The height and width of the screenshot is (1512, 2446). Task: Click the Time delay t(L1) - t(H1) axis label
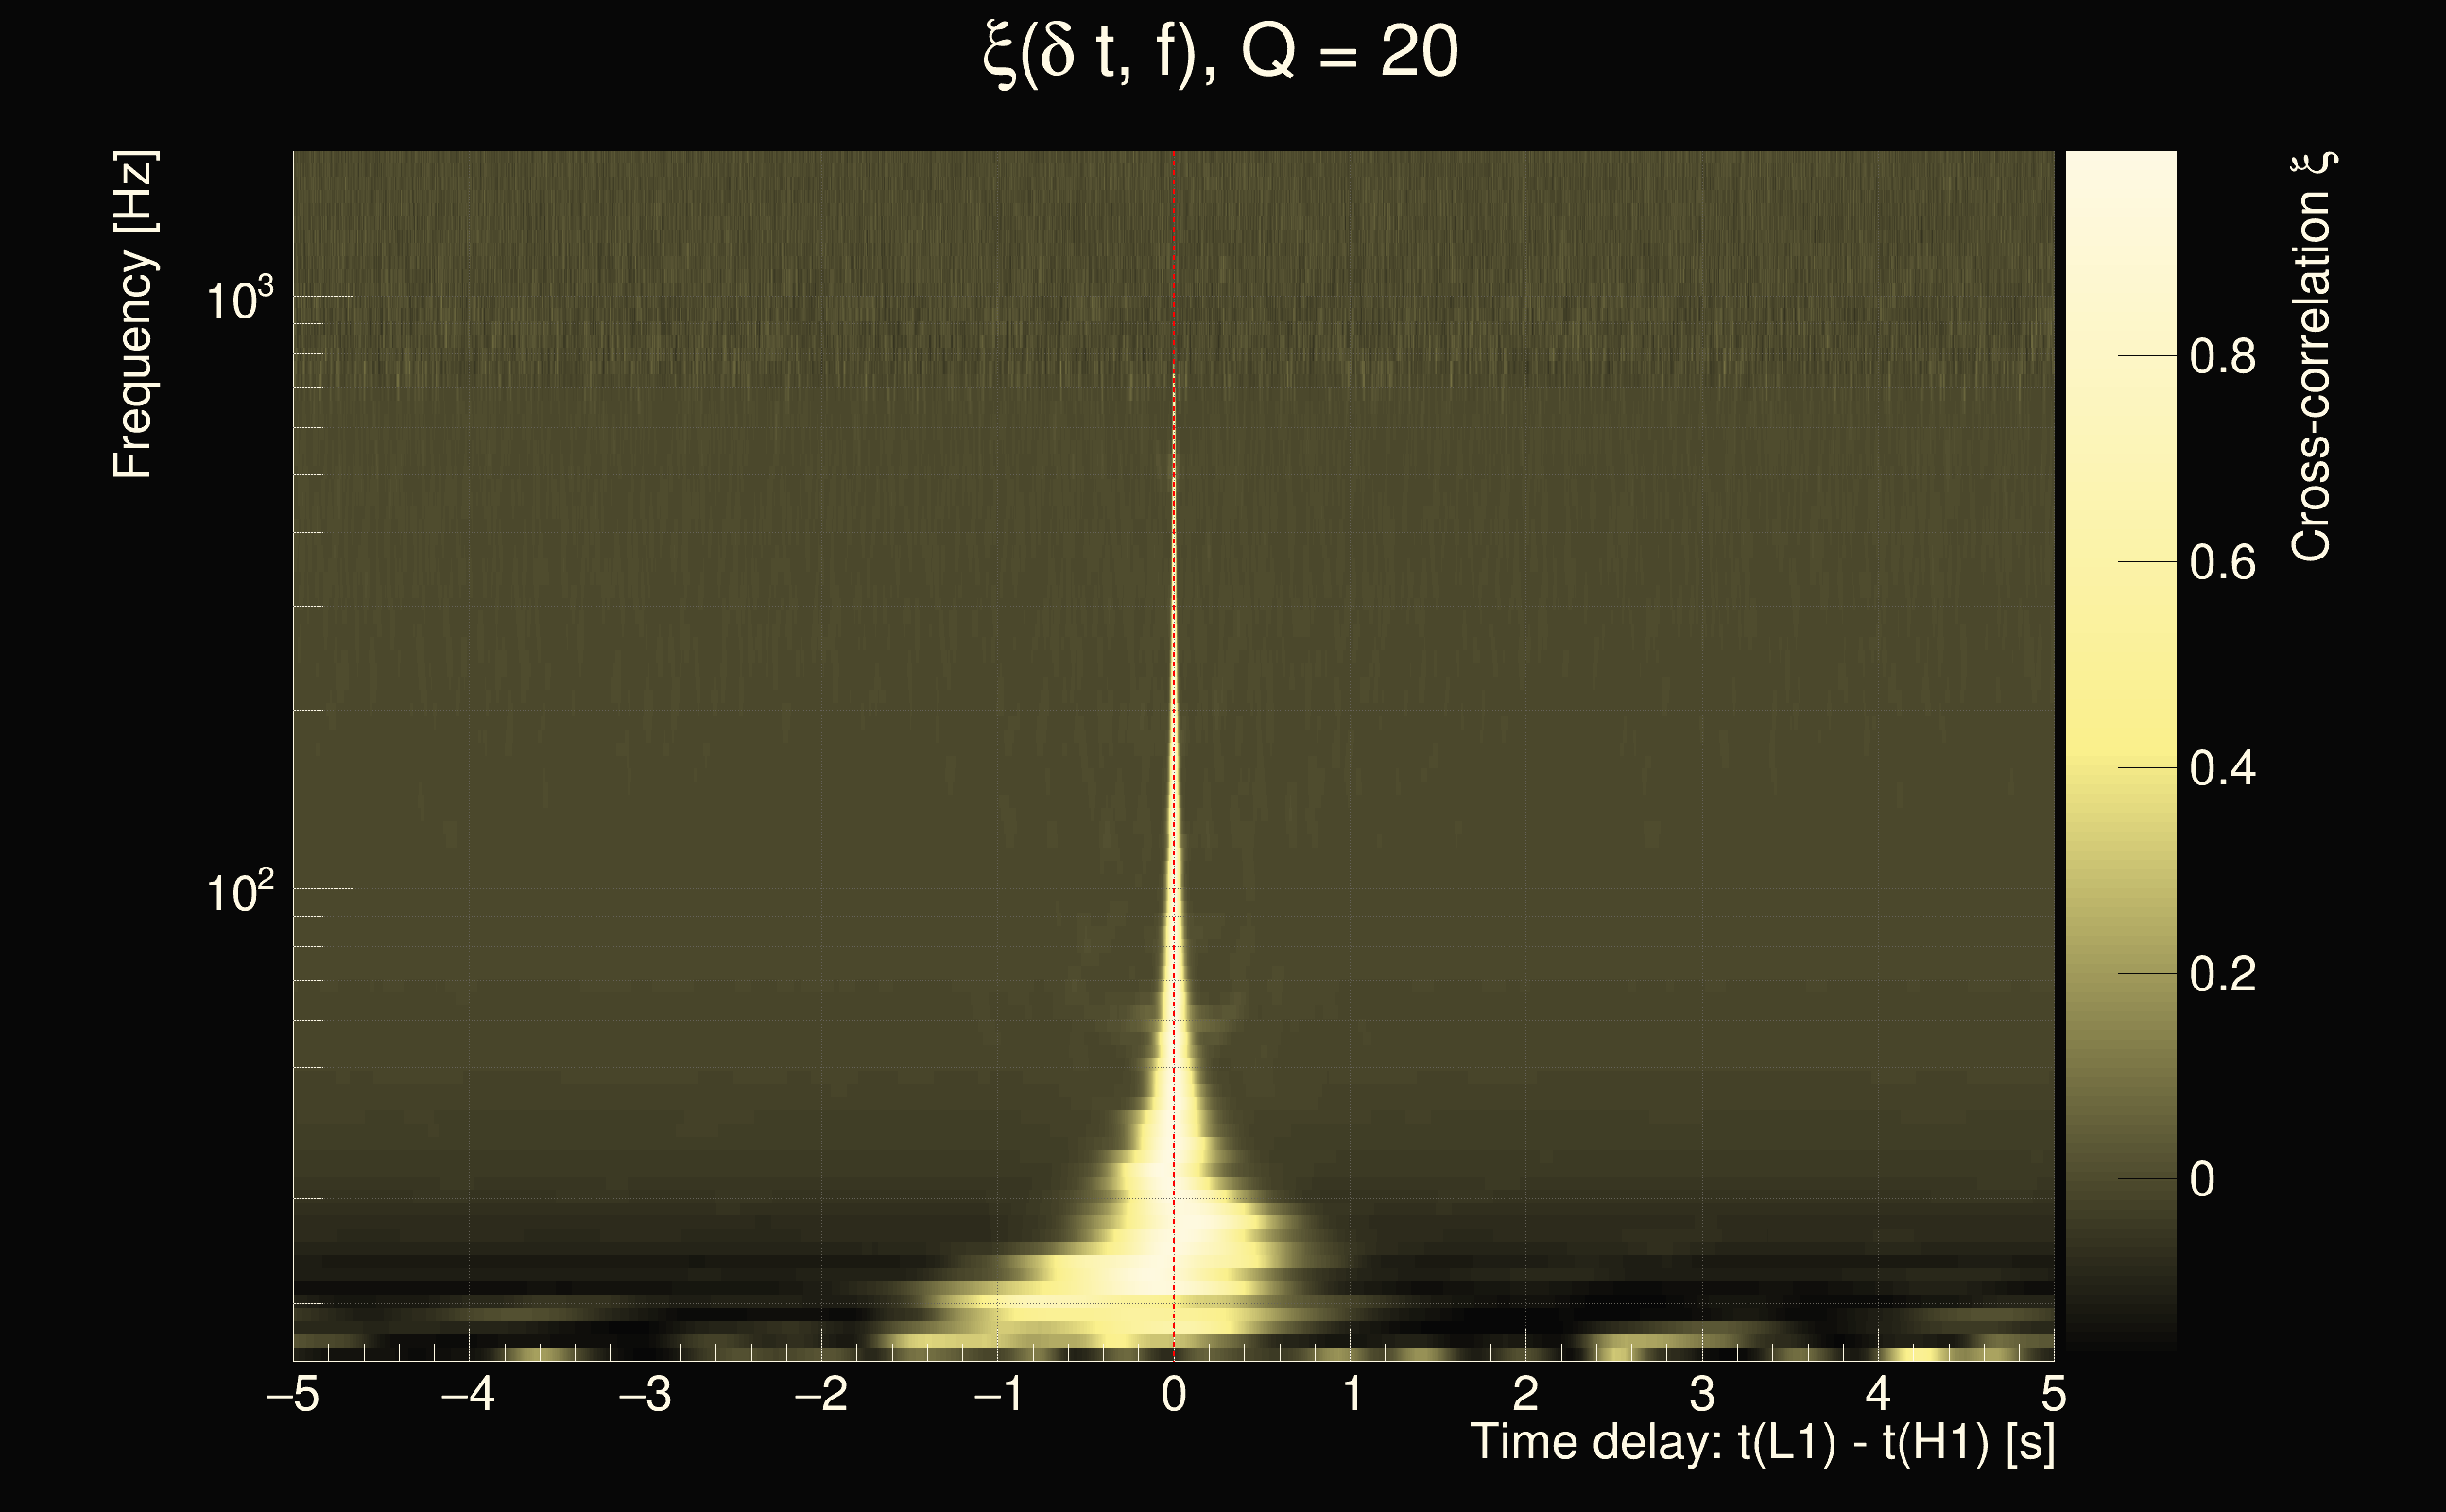click(x=1762, y=1442)
